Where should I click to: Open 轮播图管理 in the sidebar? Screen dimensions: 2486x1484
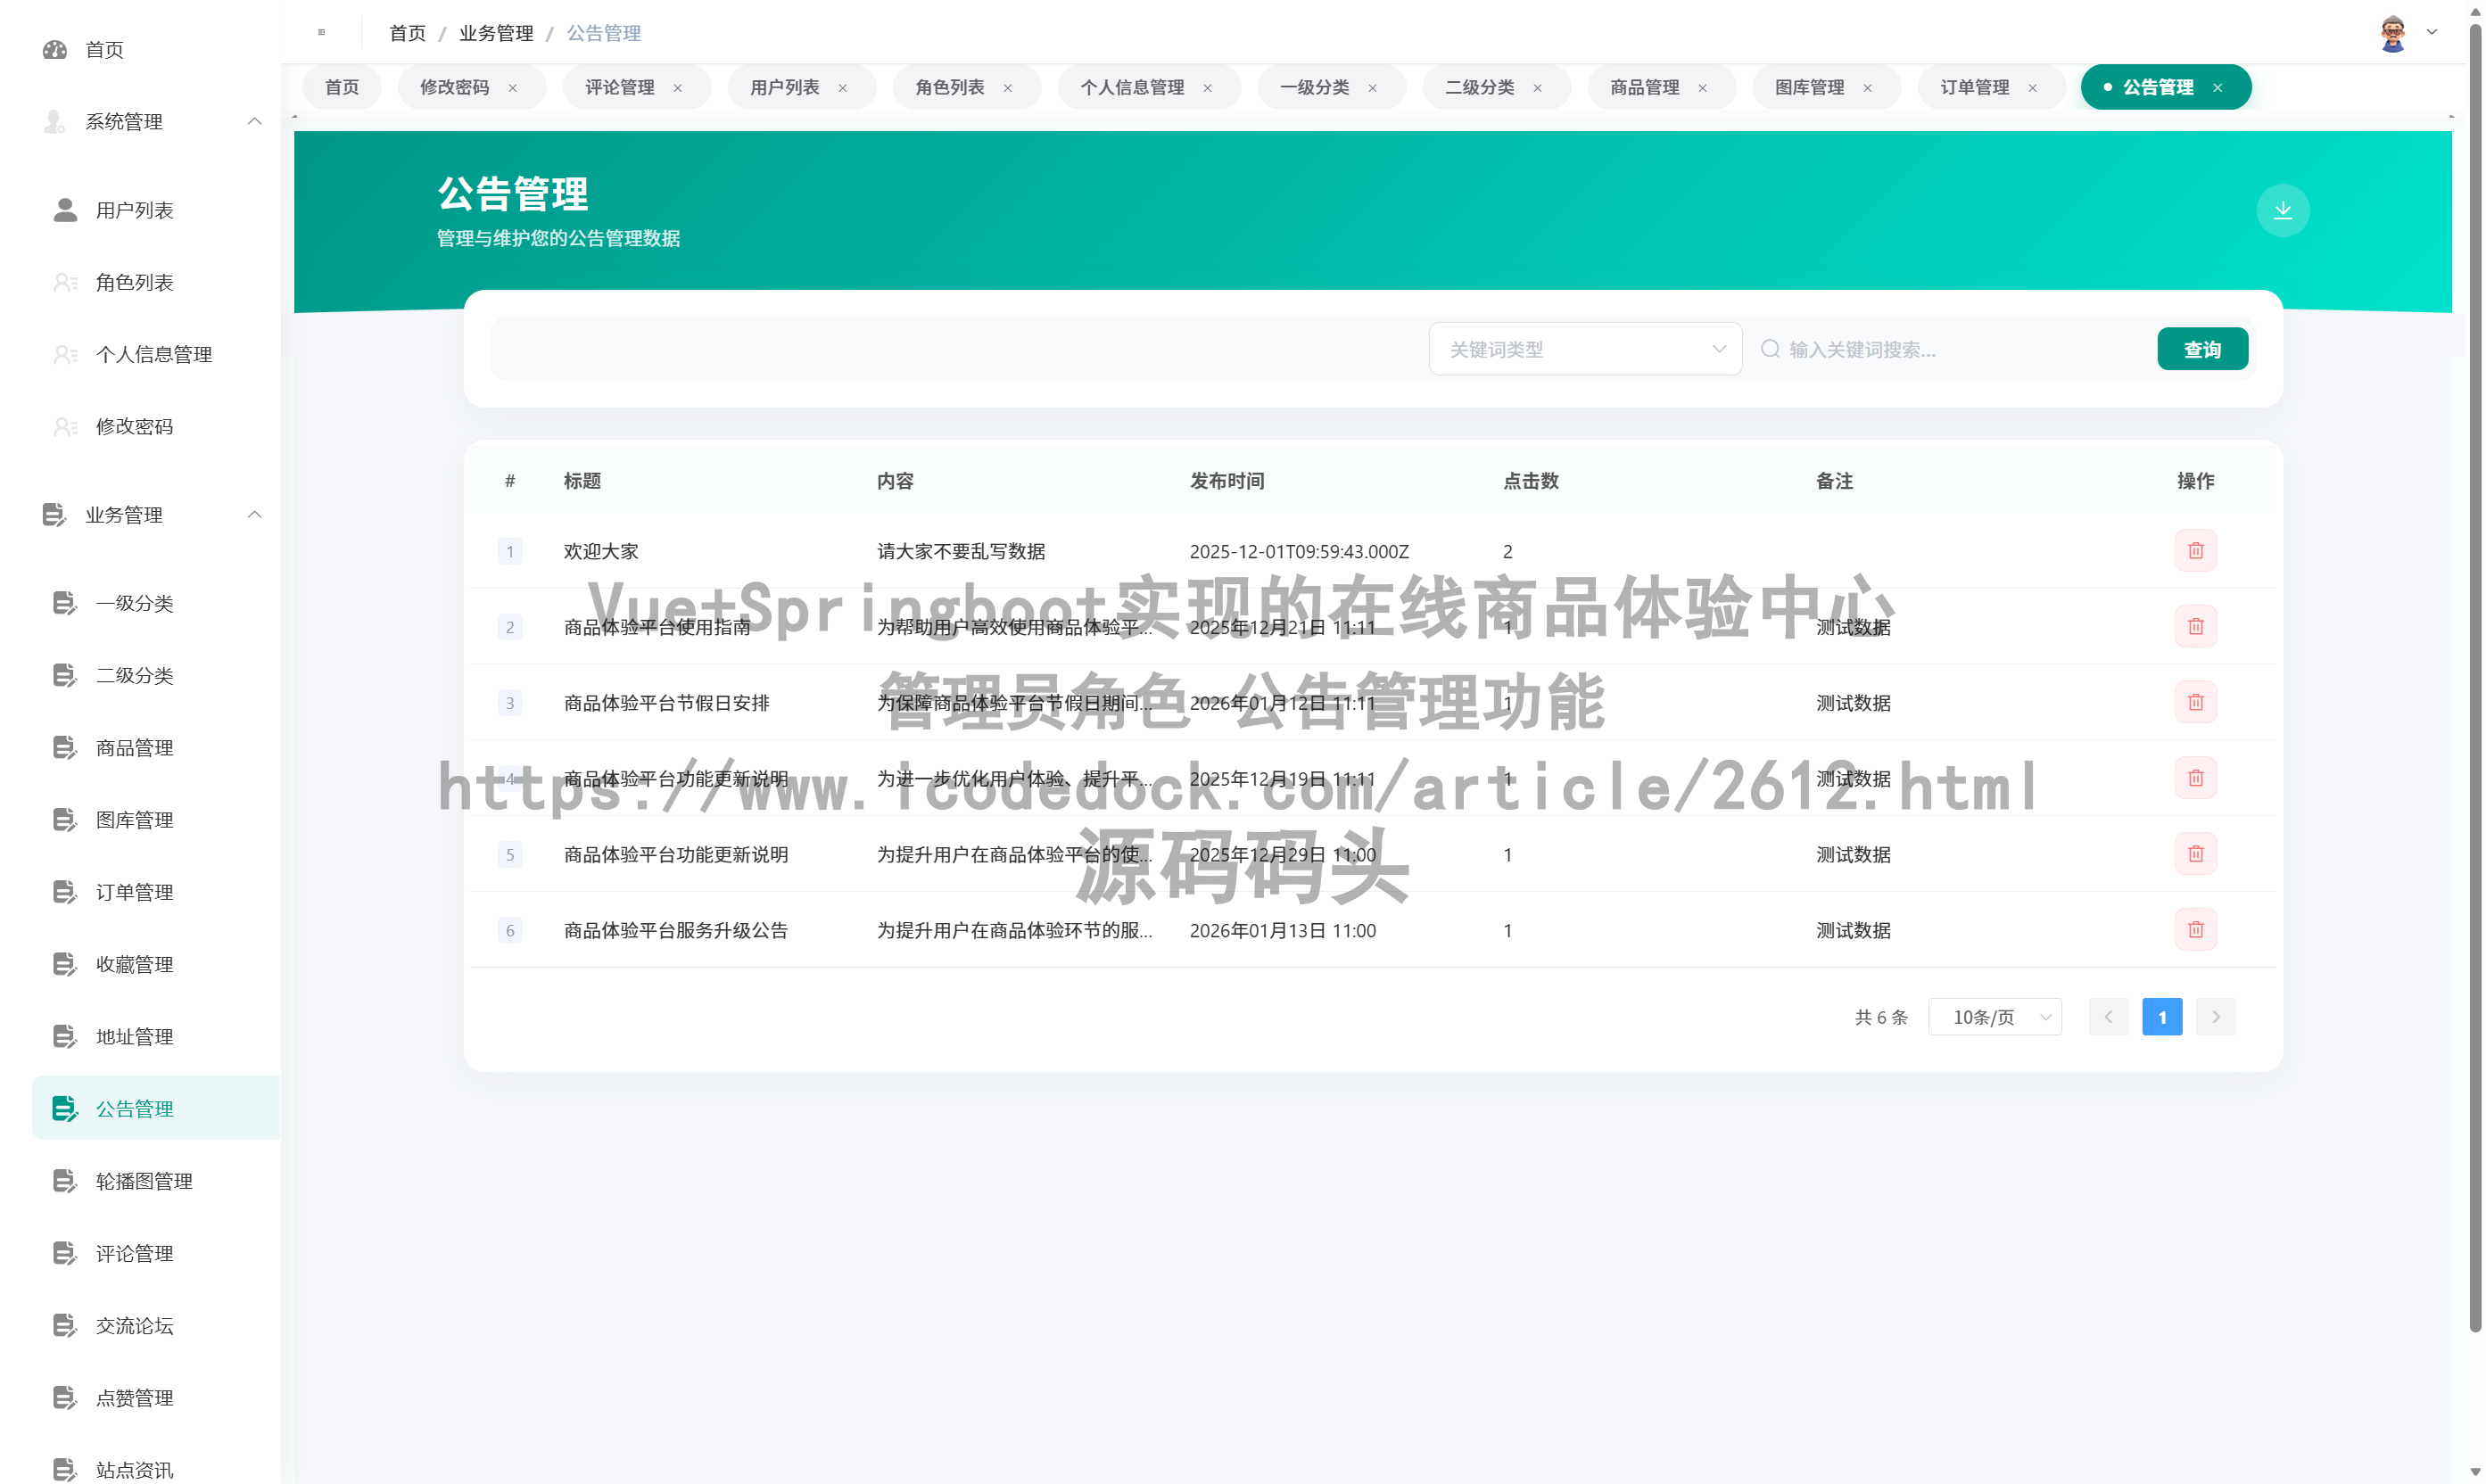click(144, 1180)
